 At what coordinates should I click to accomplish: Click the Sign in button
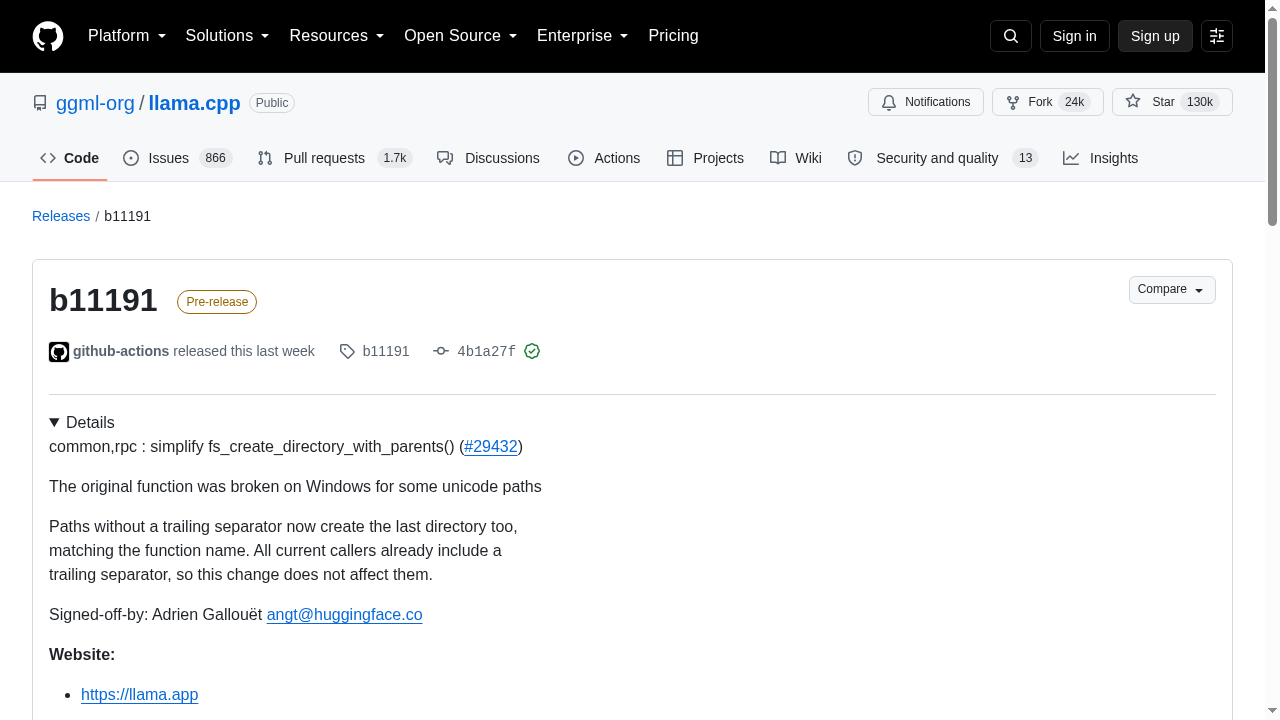(x=1075, y=36)
